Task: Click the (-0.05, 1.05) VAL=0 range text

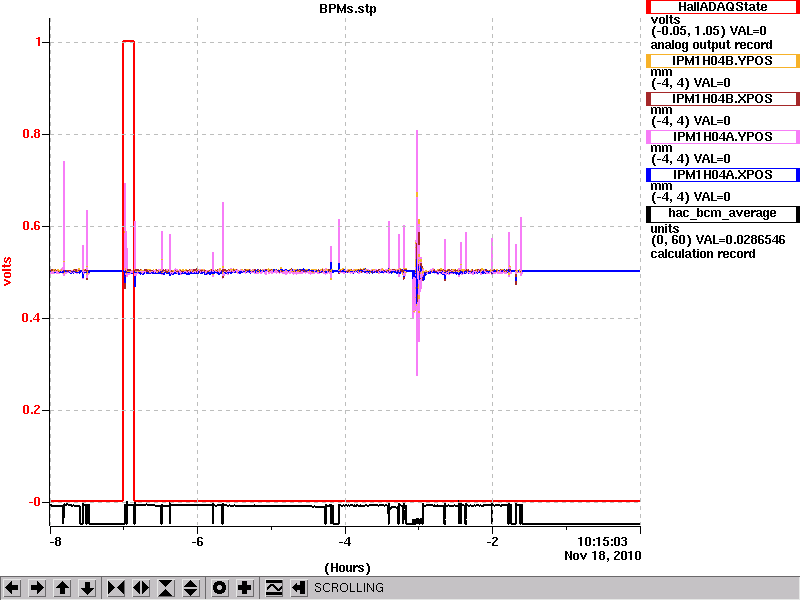Action: pos(709,31)
